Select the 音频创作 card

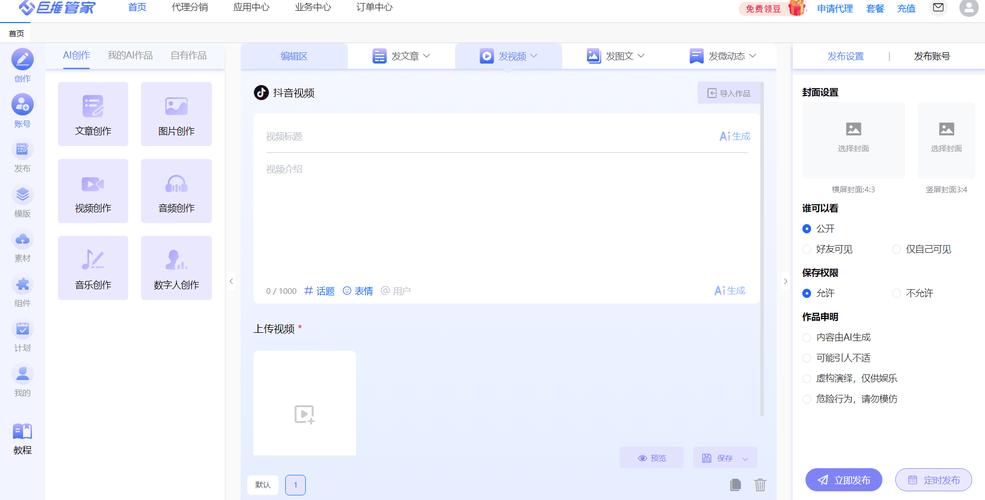177,191
